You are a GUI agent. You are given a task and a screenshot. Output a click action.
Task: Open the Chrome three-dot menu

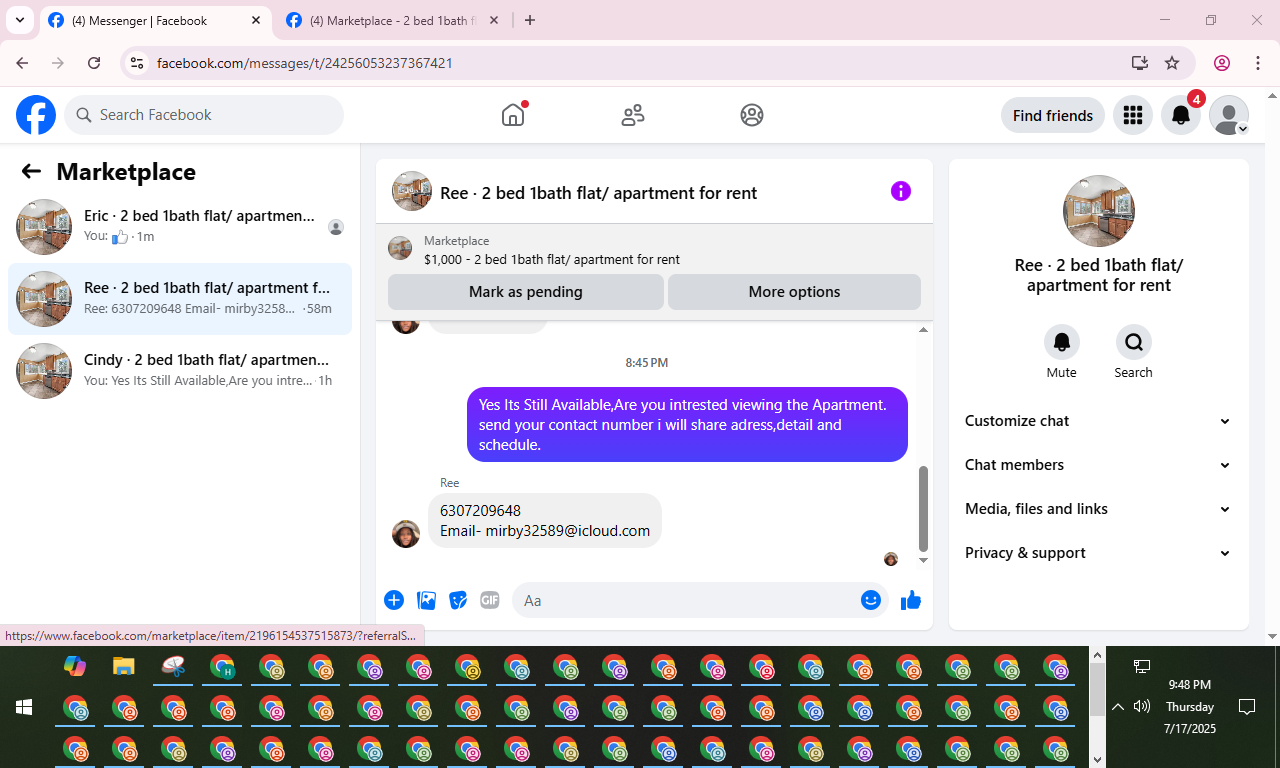click(x=1258, y=63)
